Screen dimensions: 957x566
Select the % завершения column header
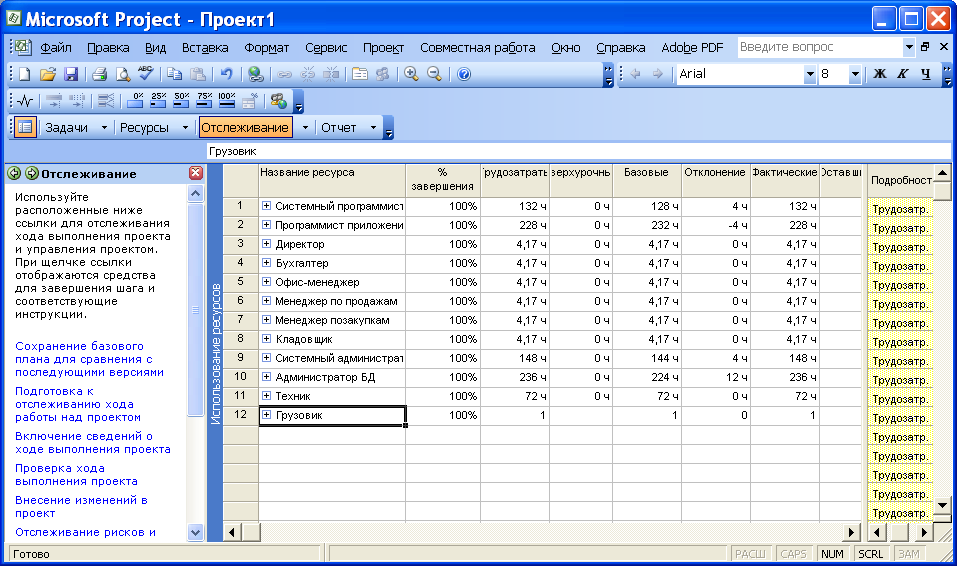tap(443, 180)
